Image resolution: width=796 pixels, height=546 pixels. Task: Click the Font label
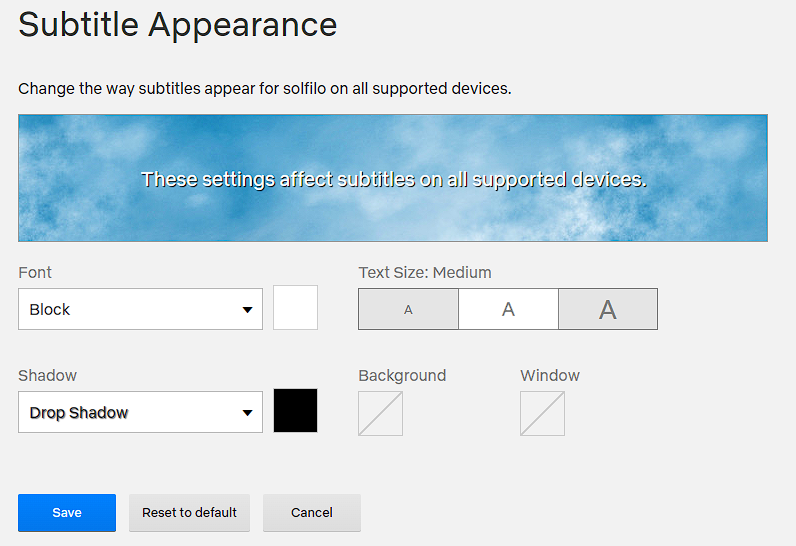35,272
